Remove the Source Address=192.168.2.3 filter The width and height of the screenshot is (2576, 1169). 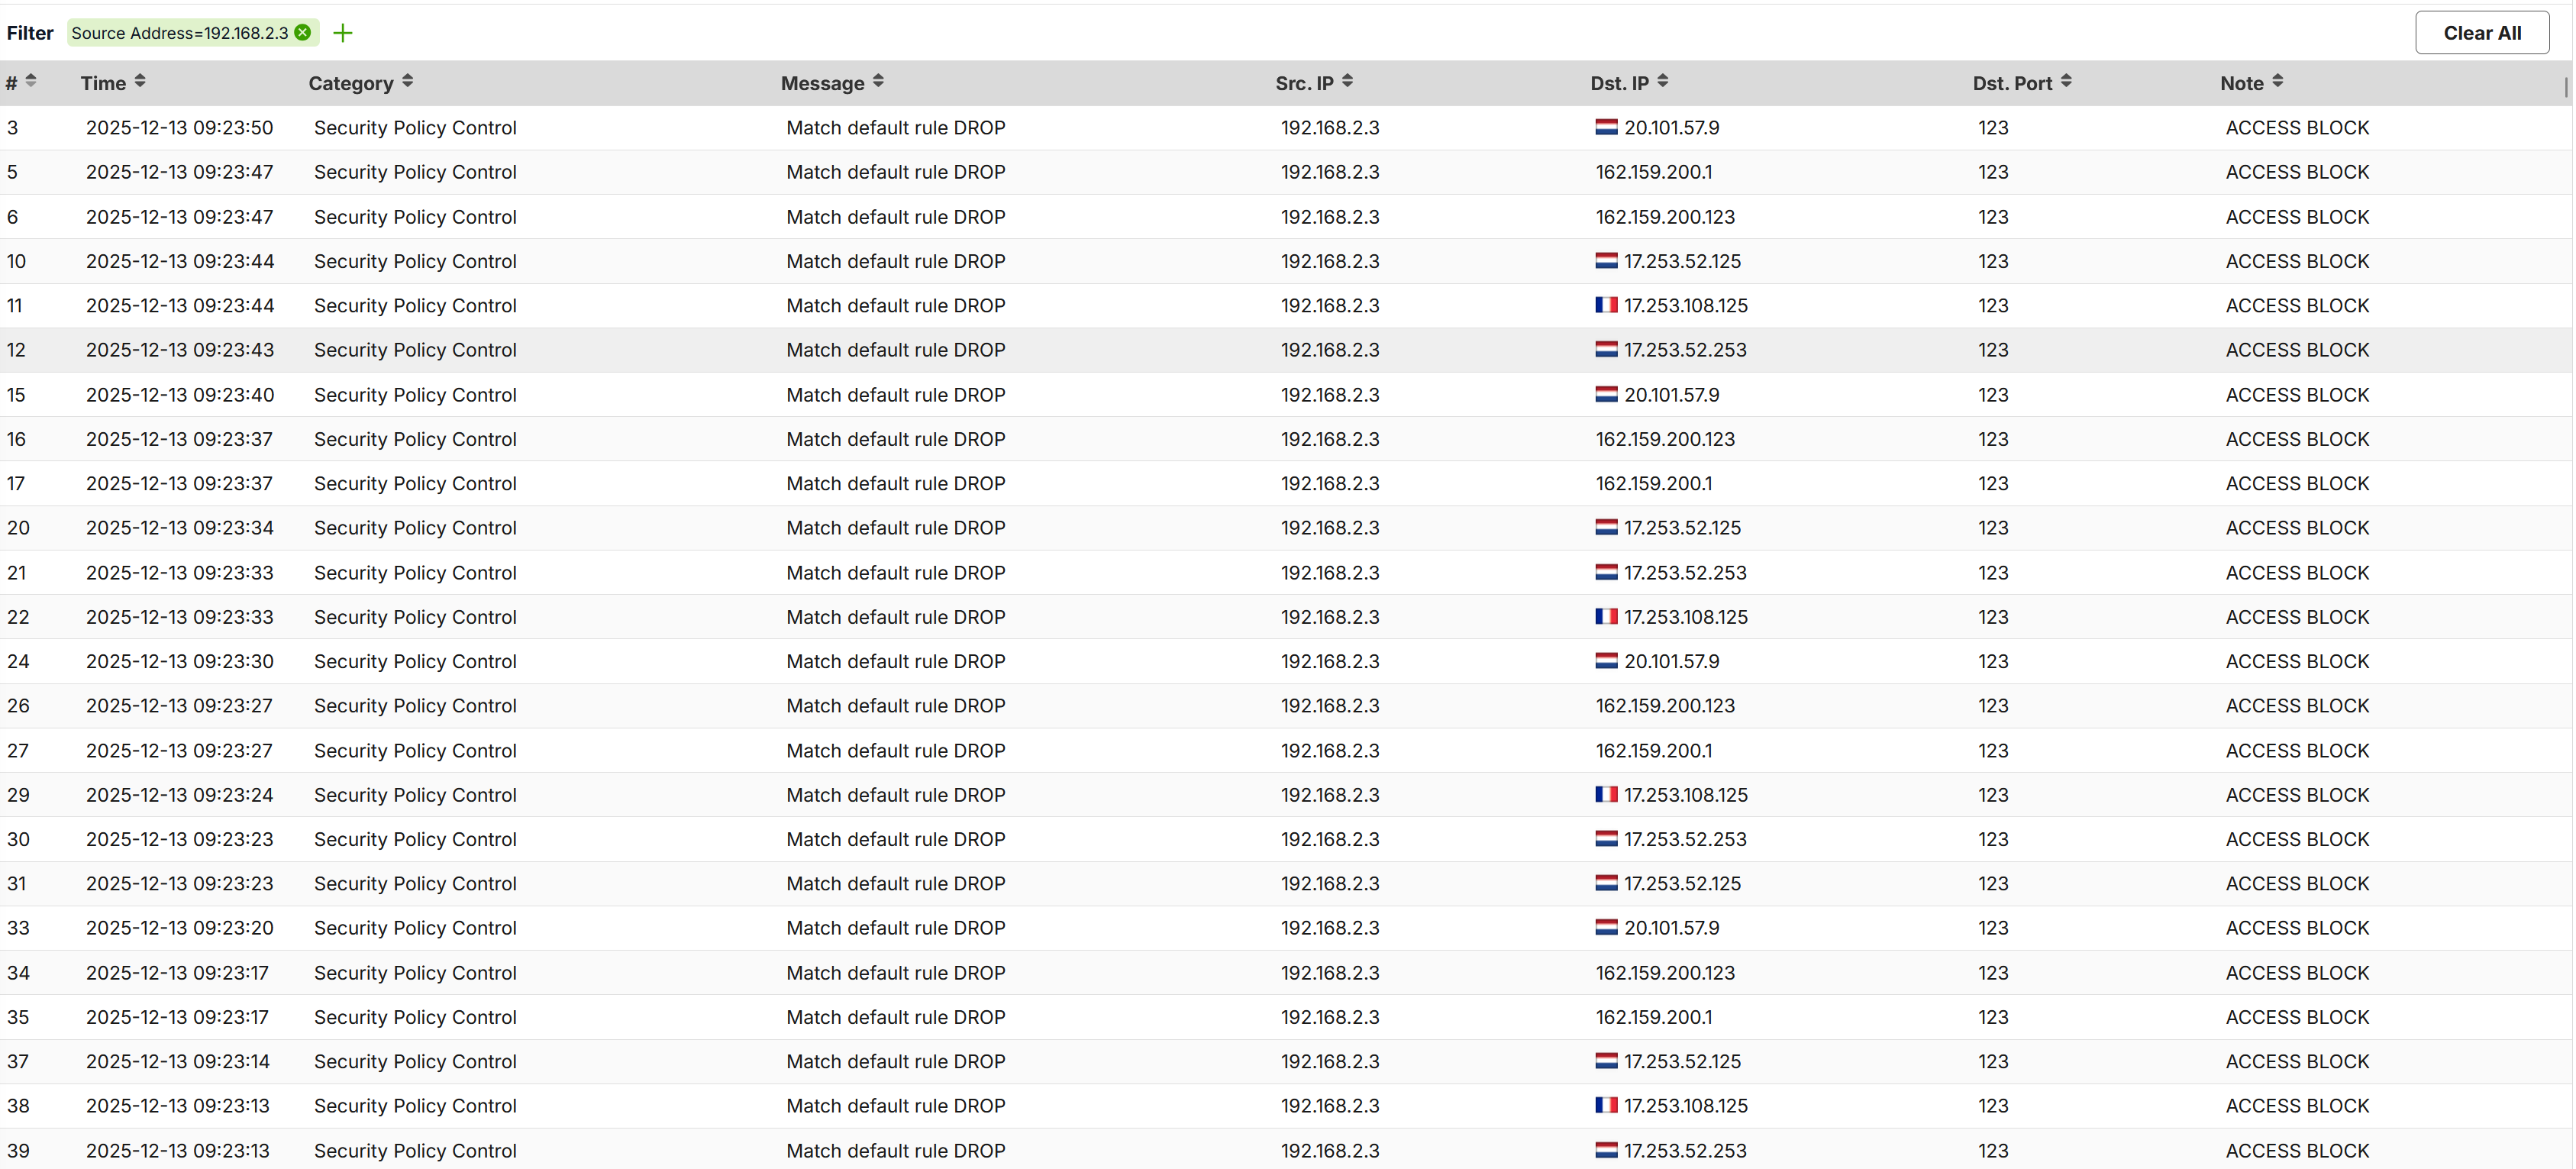pyautogui.click(x=302, y=33)
